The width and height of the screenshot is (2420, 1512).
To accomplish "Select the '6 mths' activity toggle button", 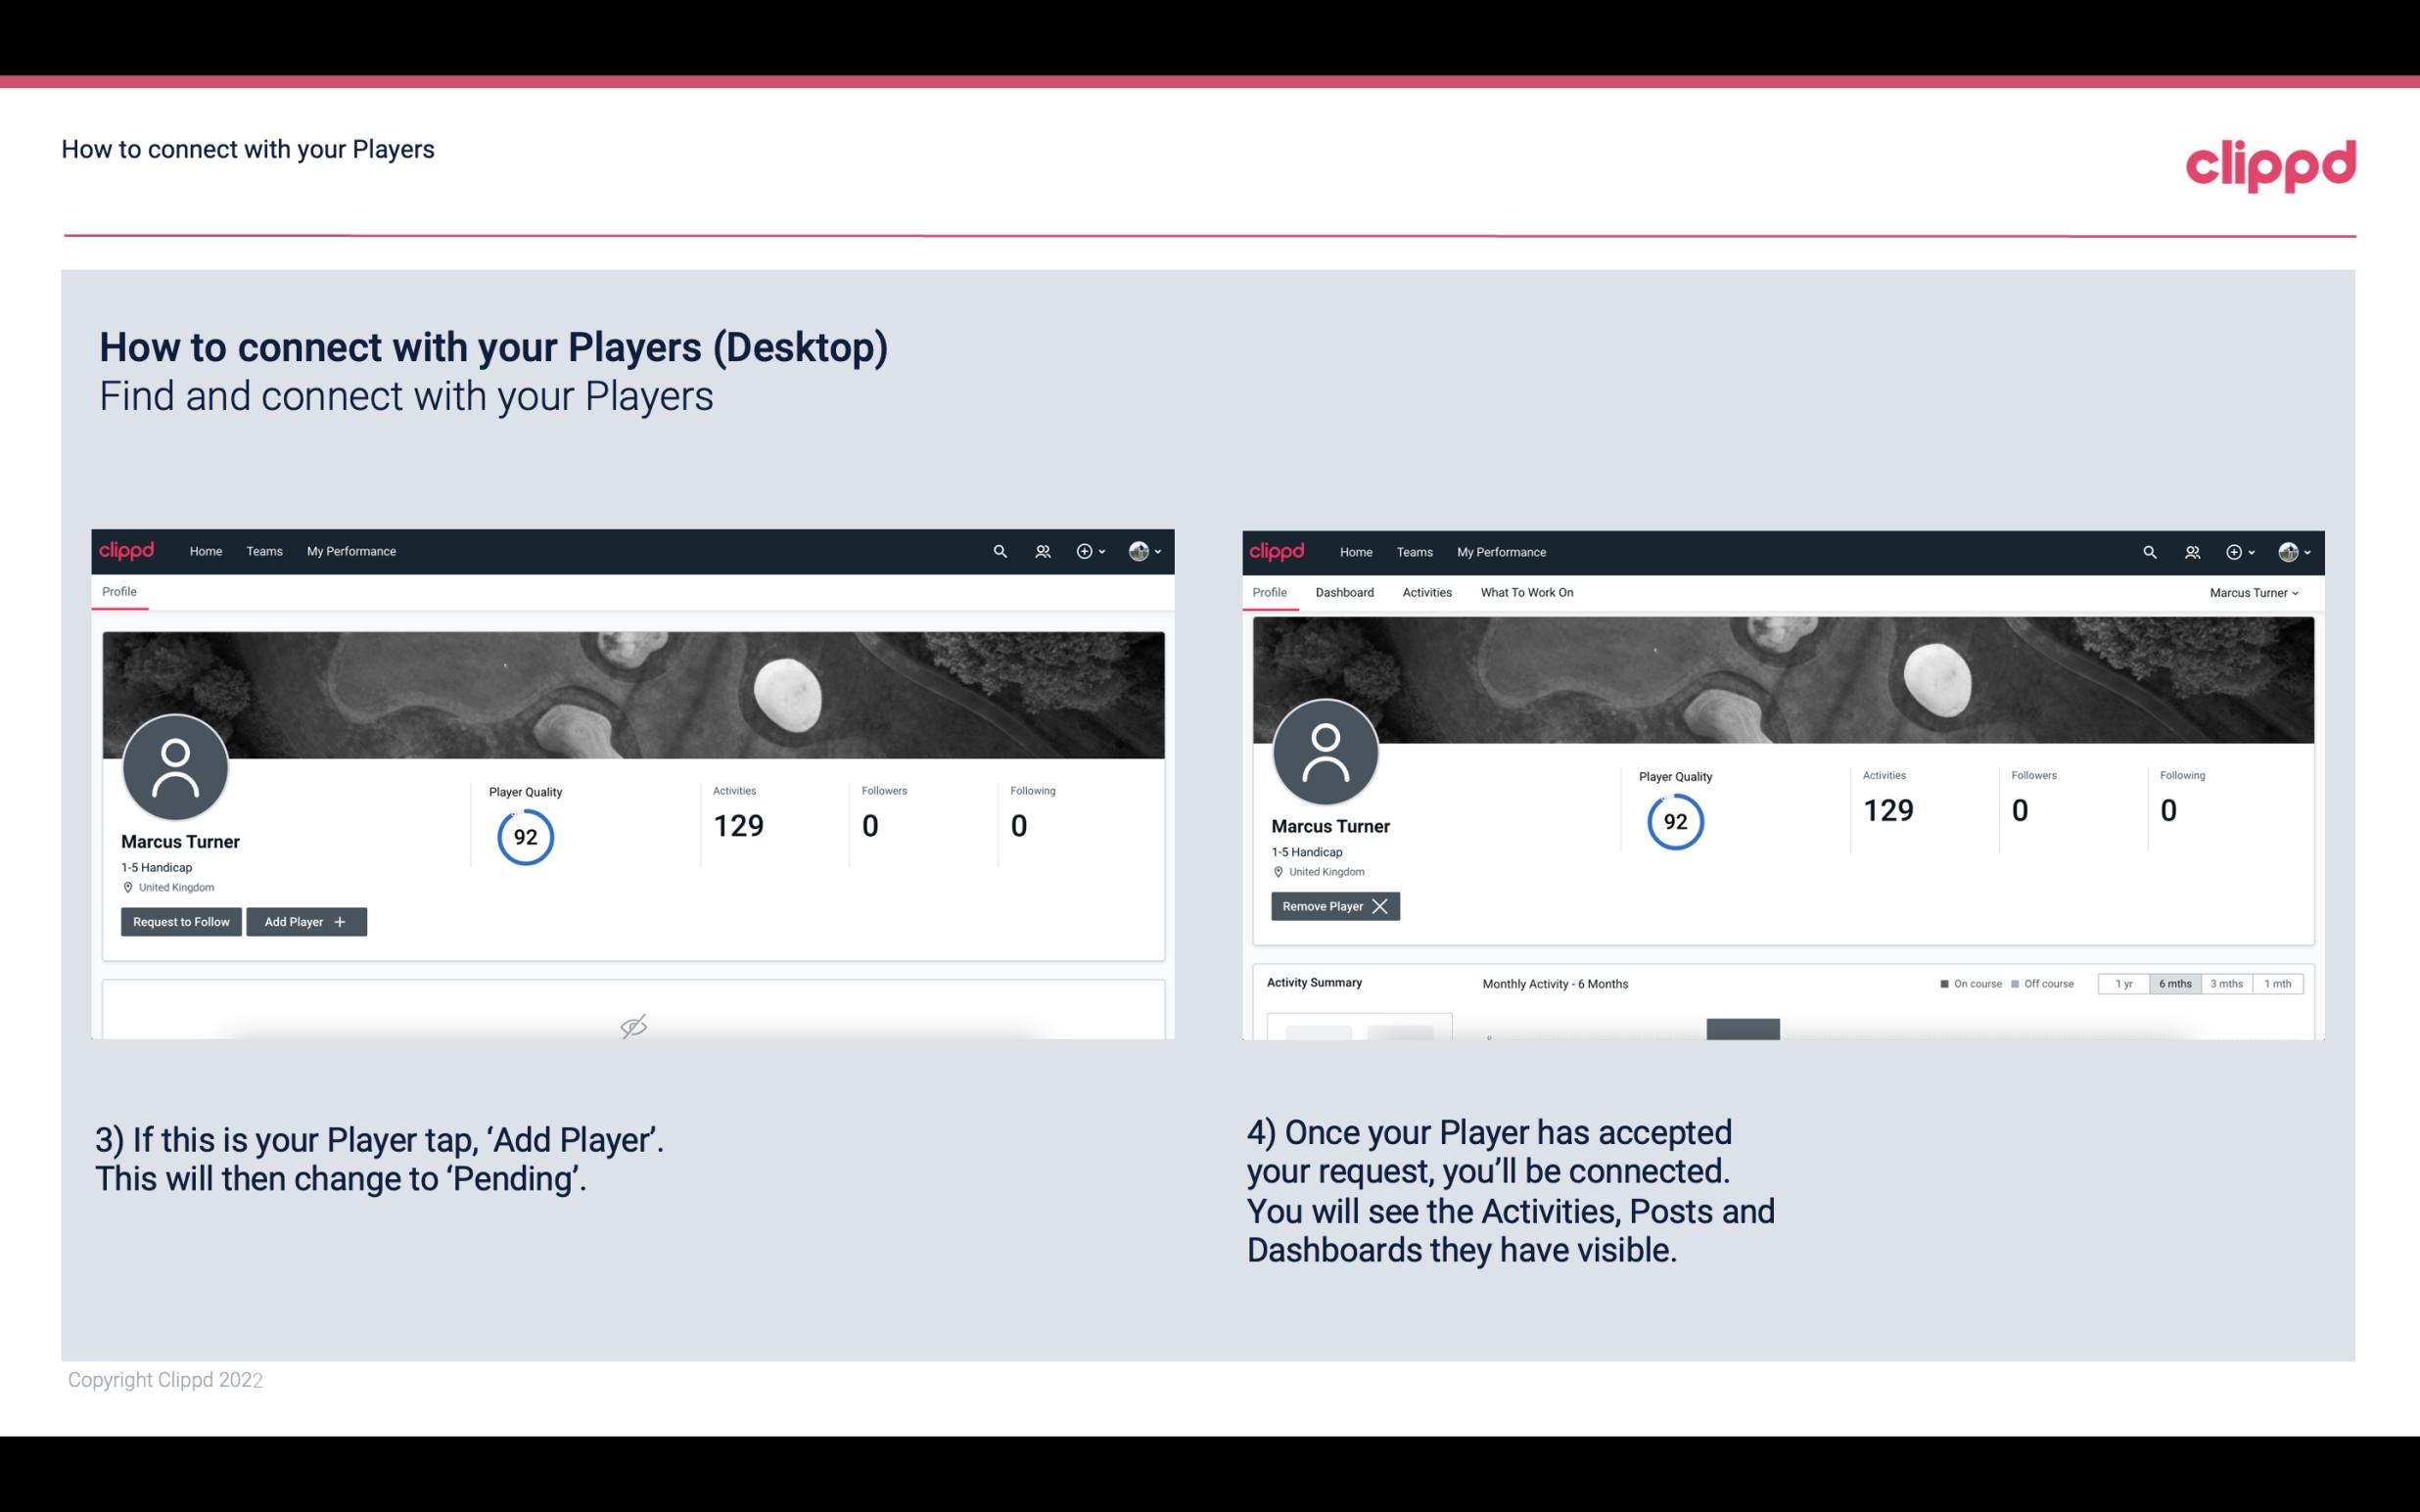I will (2174, 983).
